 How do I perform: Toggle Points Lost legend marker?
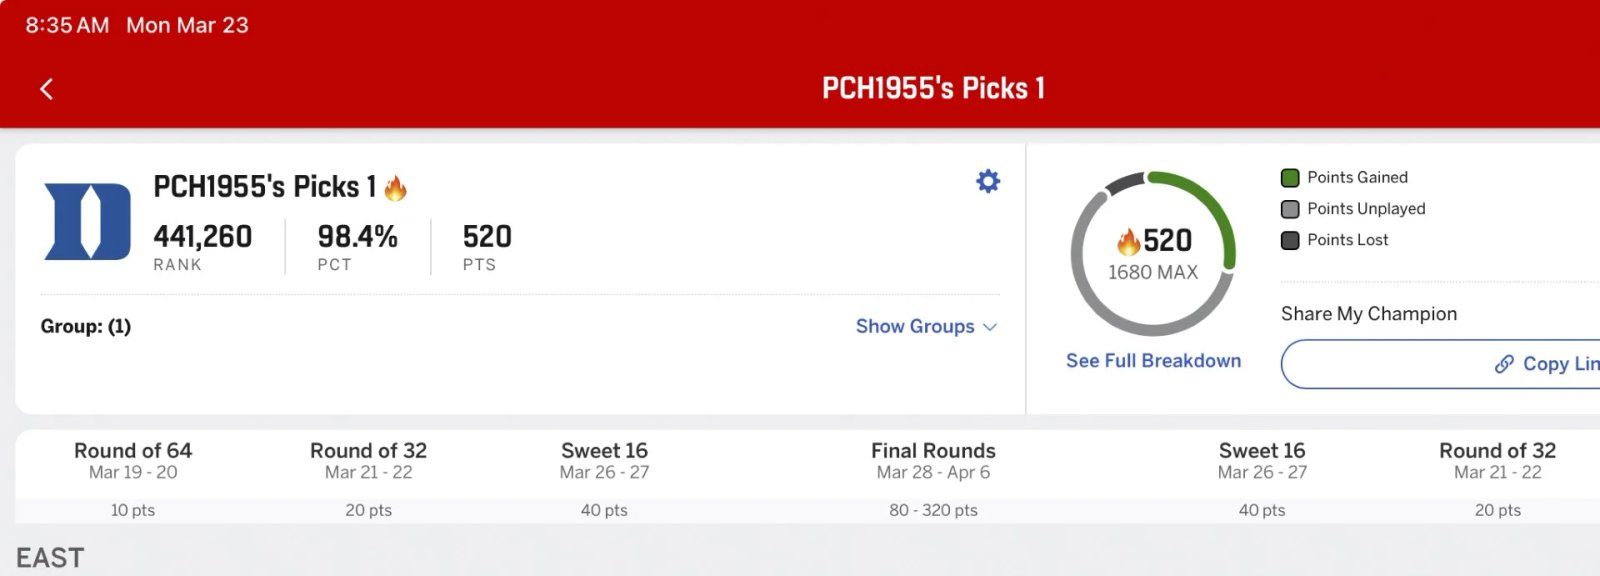[x=1290, y=240]
